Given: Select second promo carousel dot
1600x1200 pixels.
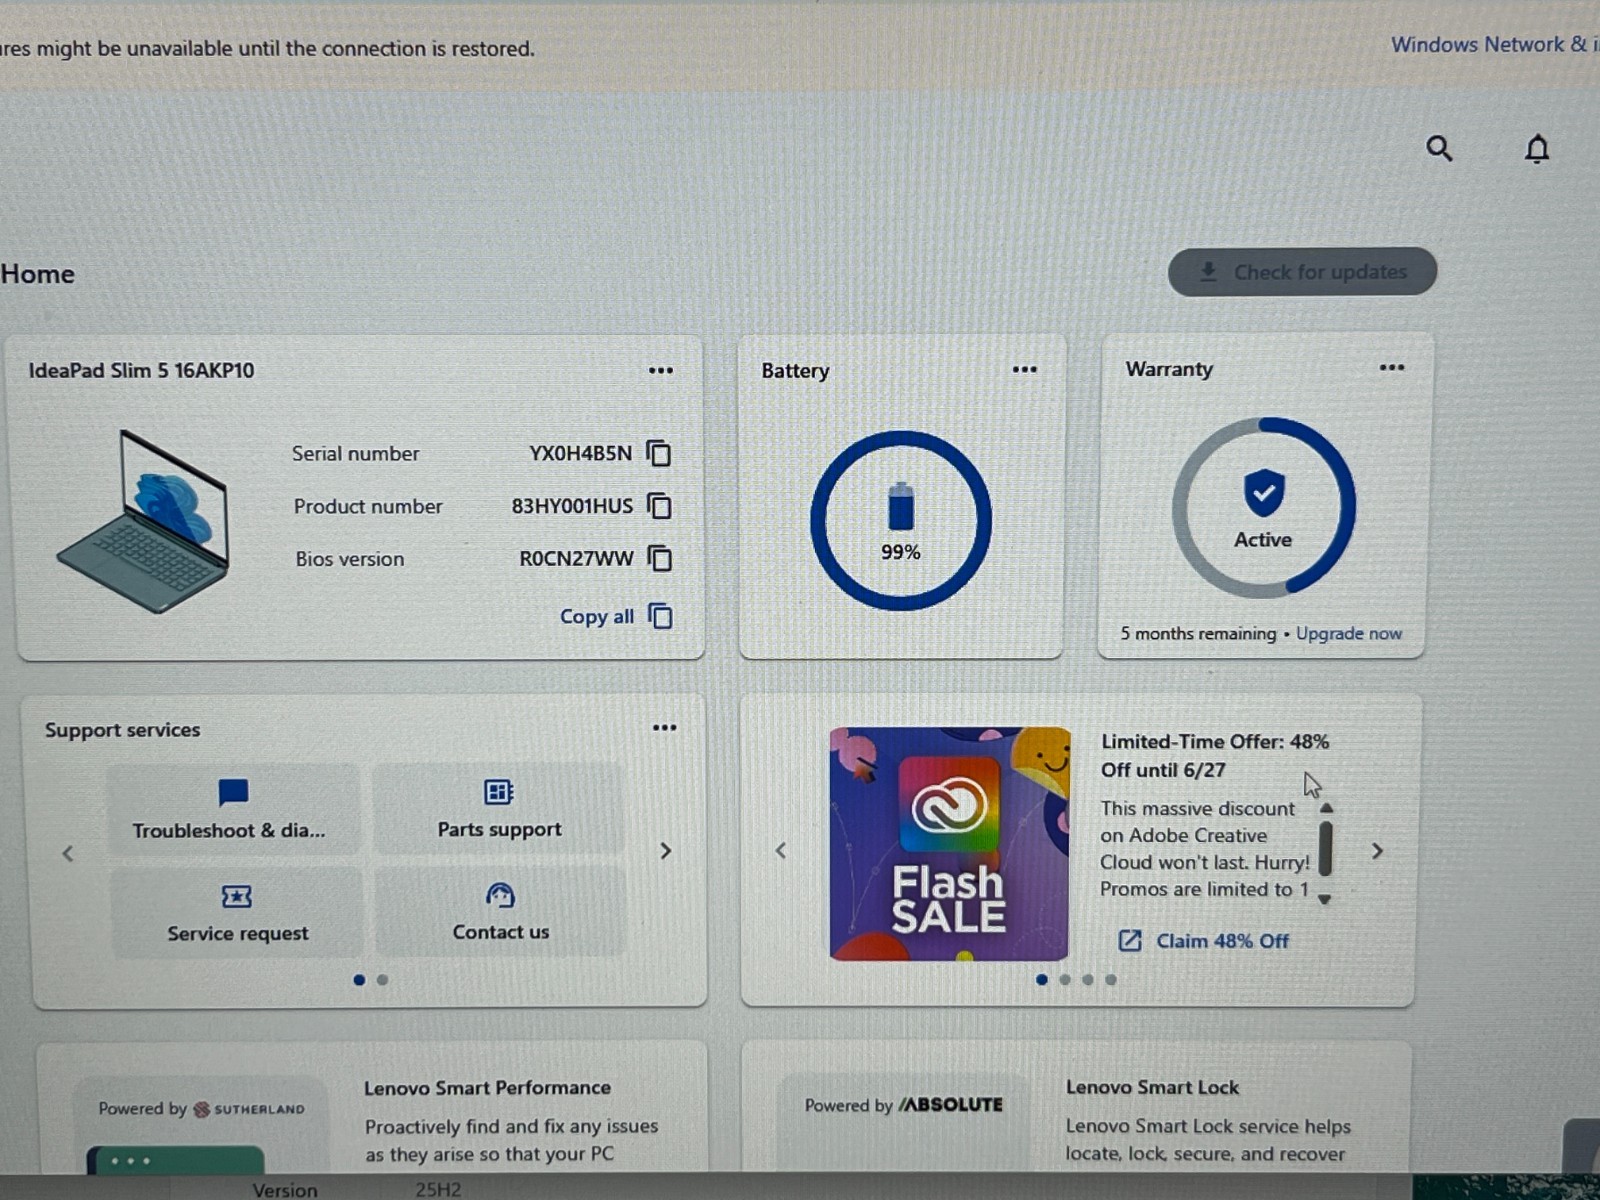Looking at the screenshot, I should (x=1065, y=980).
